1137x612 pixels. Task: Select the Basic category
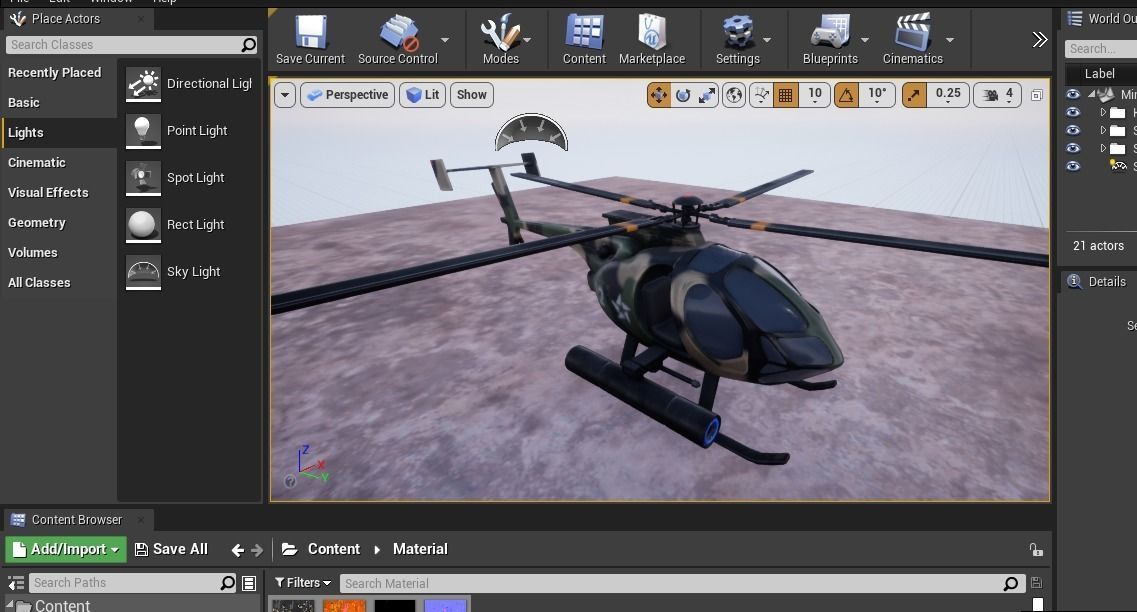(x=24, y=103)
